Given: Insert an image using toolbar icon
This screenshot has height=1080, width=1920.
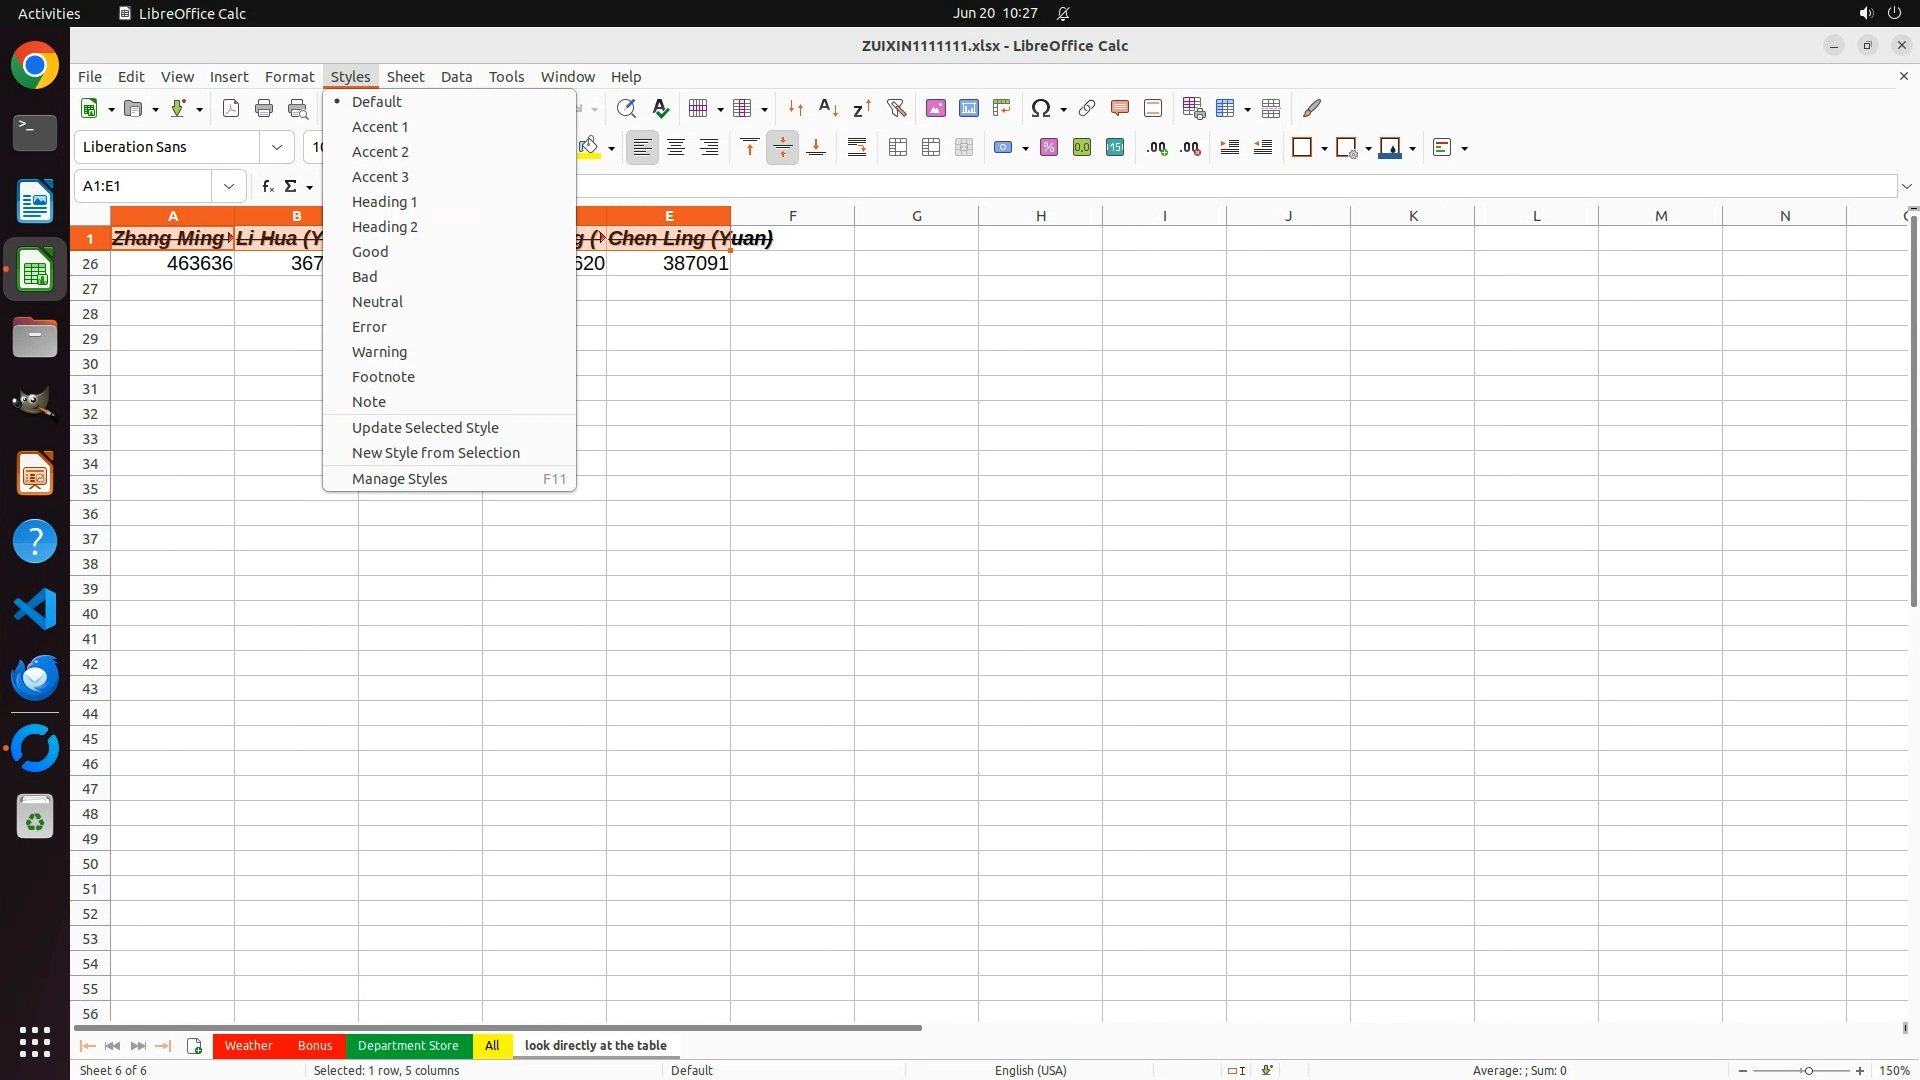Looking at the screenshot, I should pos(936,108).
